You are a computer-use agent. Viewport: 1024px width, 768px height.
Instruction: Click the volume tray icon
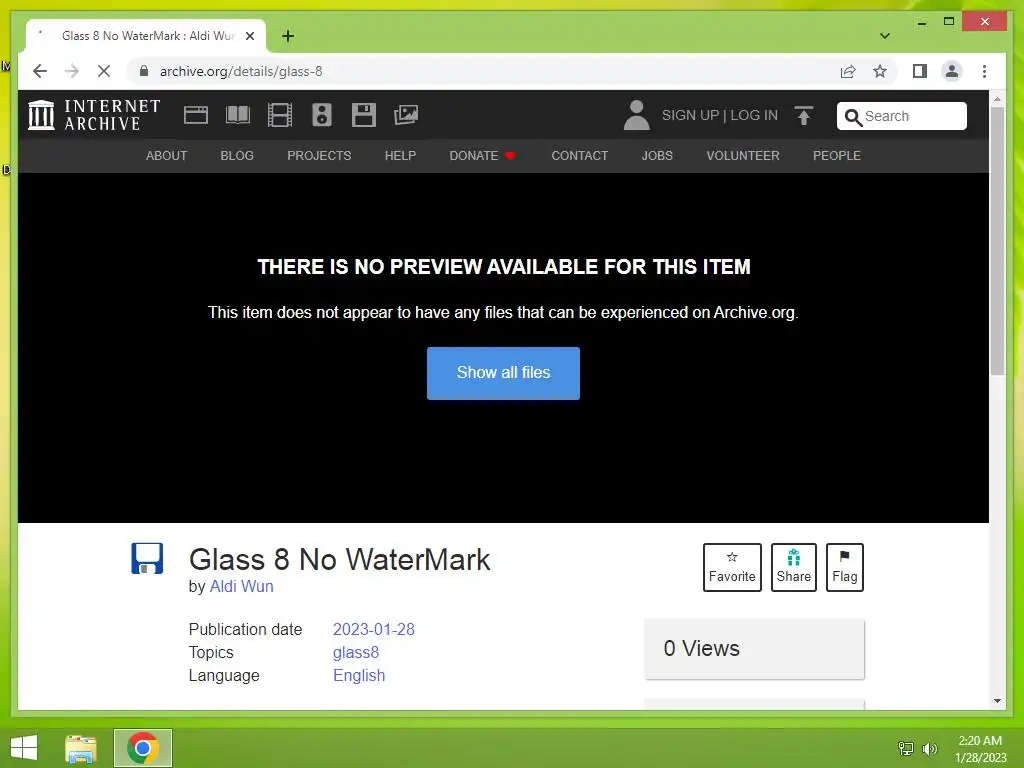click(x=929, y=748)
